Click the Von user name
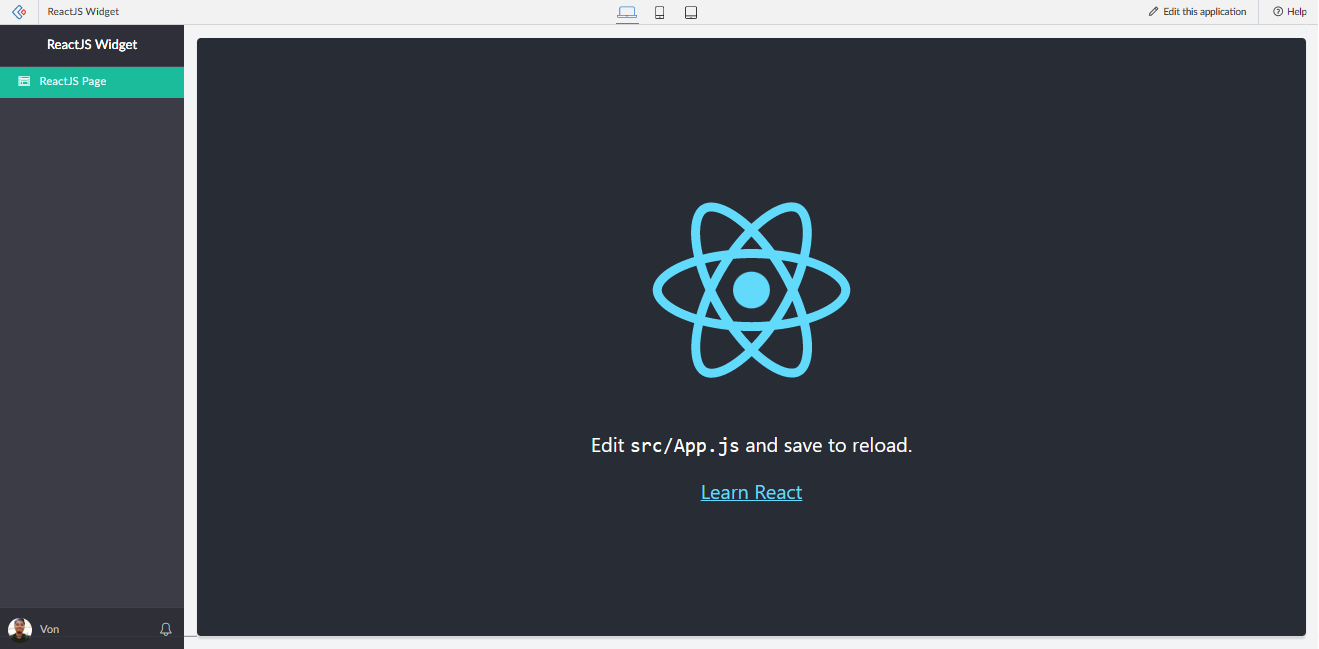Screen dimensions: 1319x649 (x=49, y=629)
